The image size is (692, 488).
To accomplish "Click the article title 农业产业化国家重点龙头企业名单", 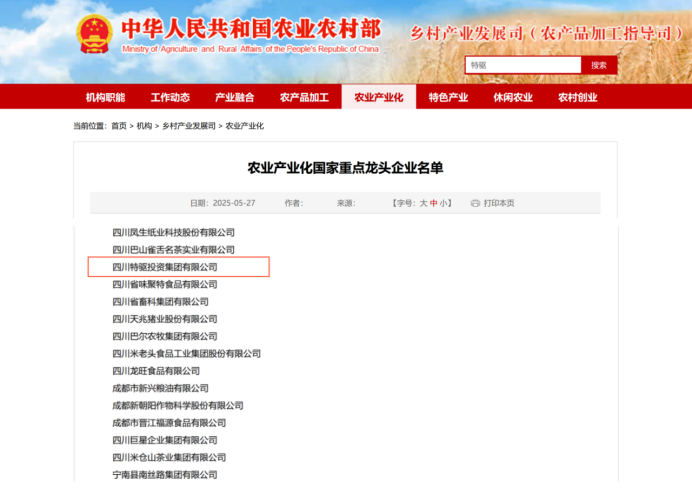I will 345,168.
